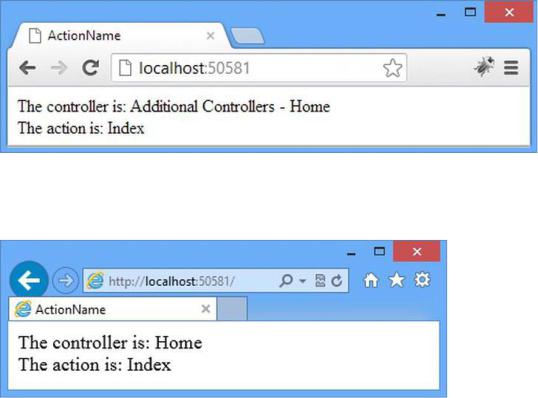
Task: Go back in the Internet Explorer window
Action: [29, 280]
